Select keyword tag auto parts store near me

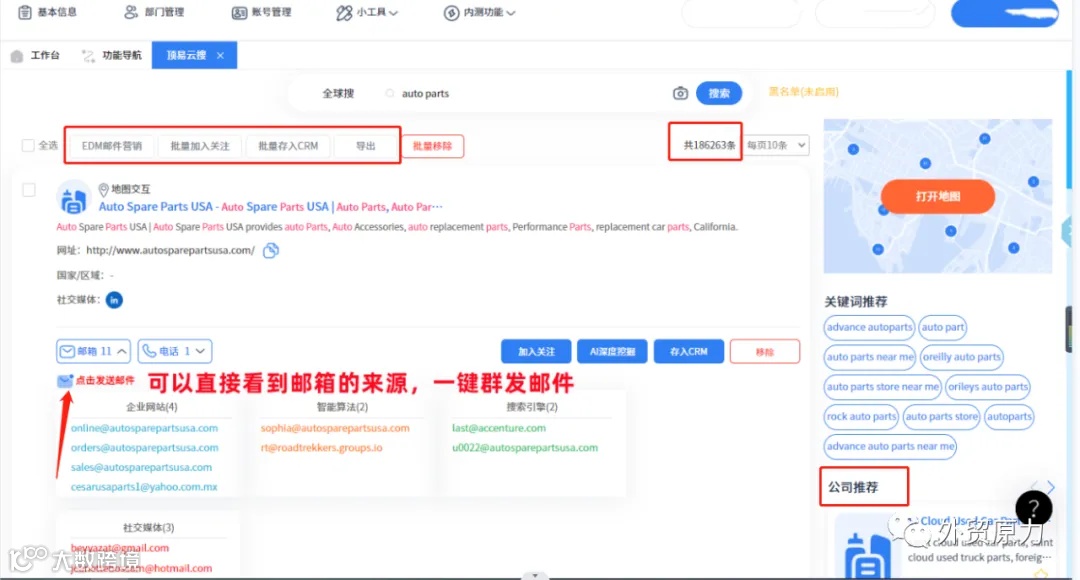pyautogui.click(x=882, y=386)
